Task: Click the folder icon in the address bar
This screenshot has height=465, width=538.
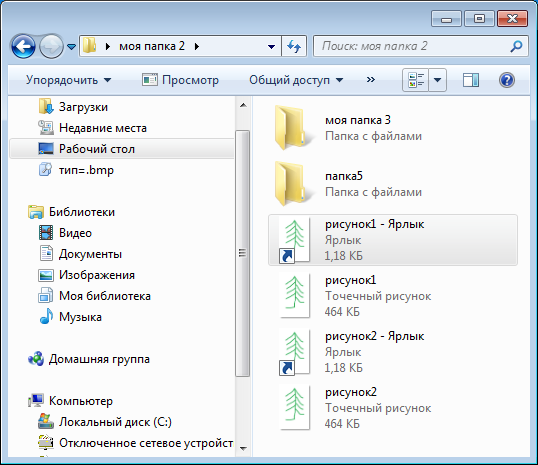Action: coord(90,46)
